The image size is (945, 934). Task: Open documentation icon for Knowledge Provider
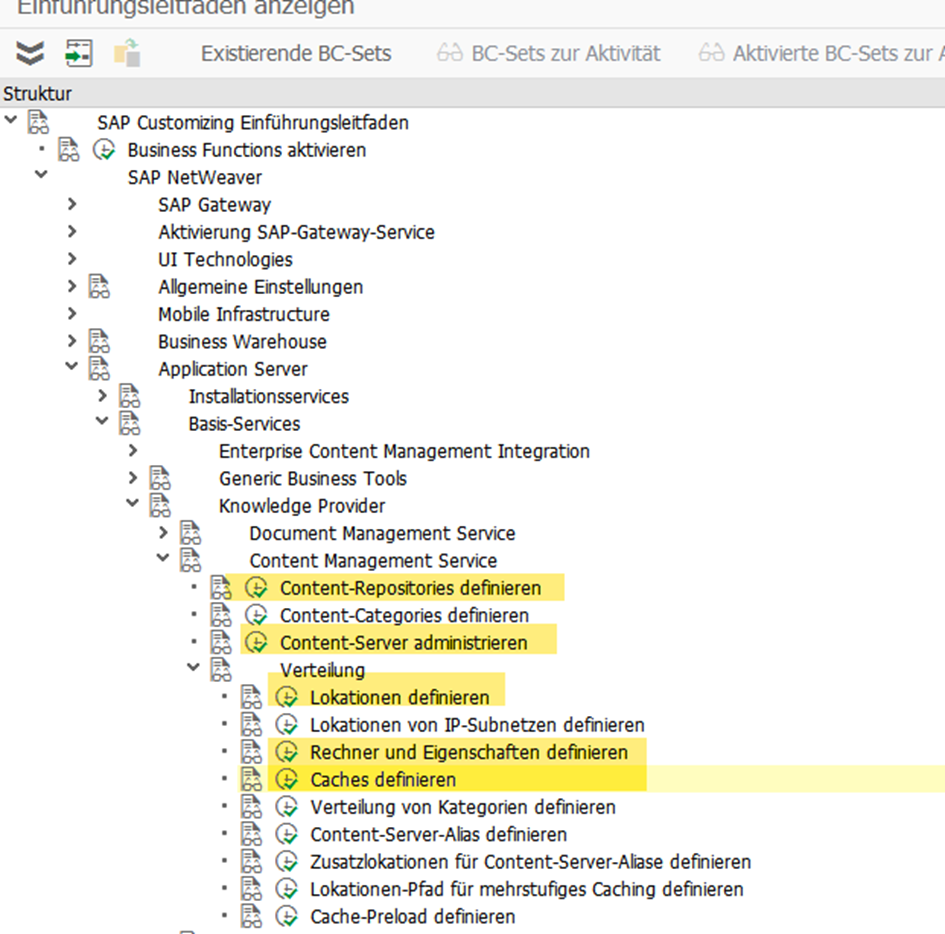click(x=160, y=506)
